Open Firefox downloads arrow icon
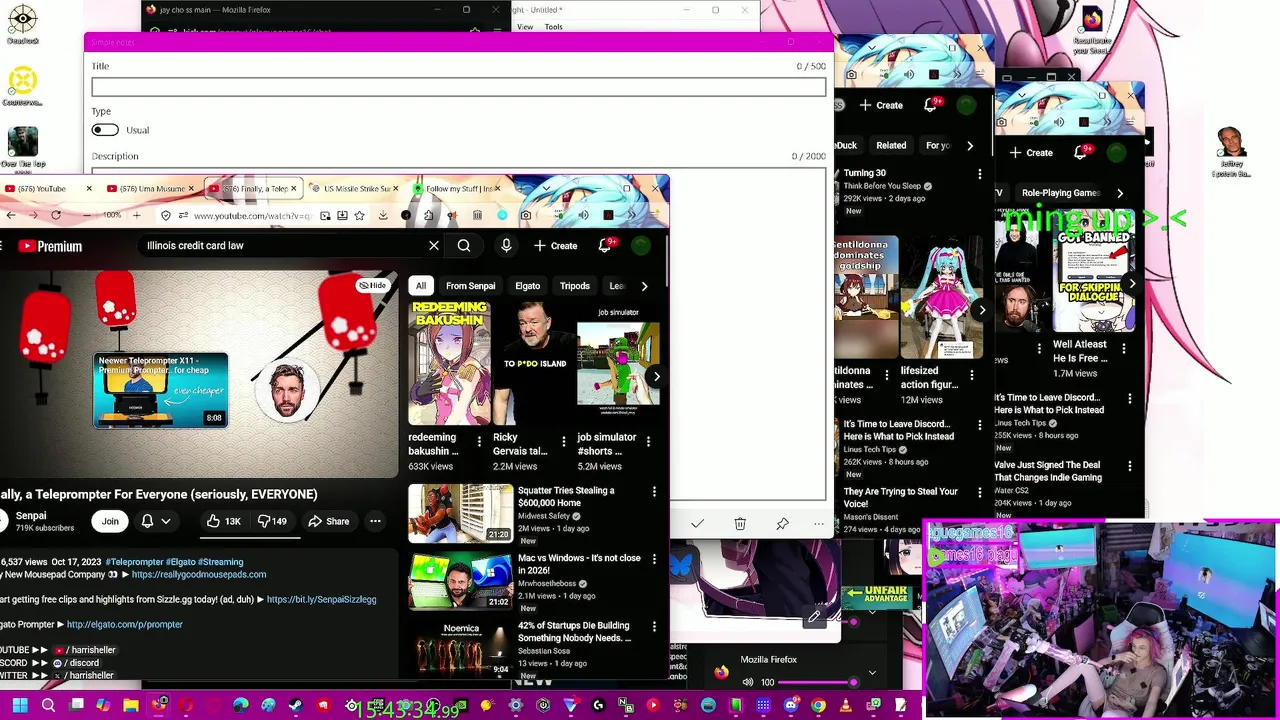1280x720 pixels. (383, 215)
